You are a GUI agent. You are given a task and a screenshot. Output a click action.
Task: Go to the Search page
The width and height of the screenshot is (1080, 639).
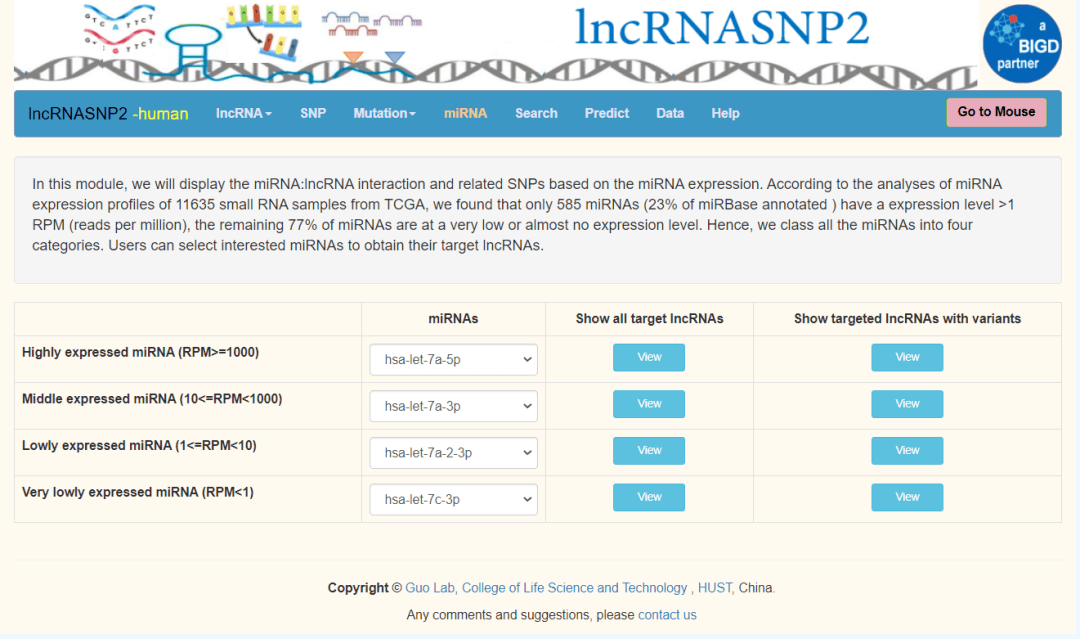point(536,114)
